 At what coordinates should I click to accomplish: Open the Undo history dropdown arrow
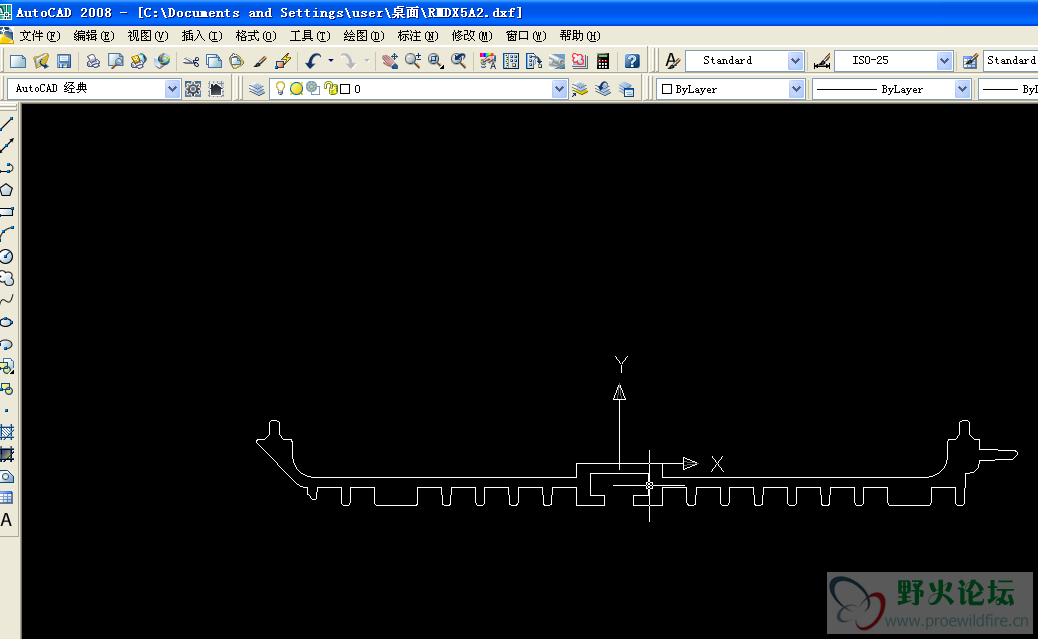pos(331,61)
